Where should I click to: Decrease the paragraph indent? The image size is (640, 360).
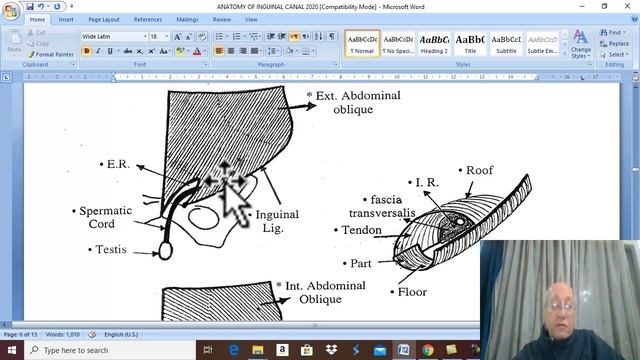[x=270, y=37]
